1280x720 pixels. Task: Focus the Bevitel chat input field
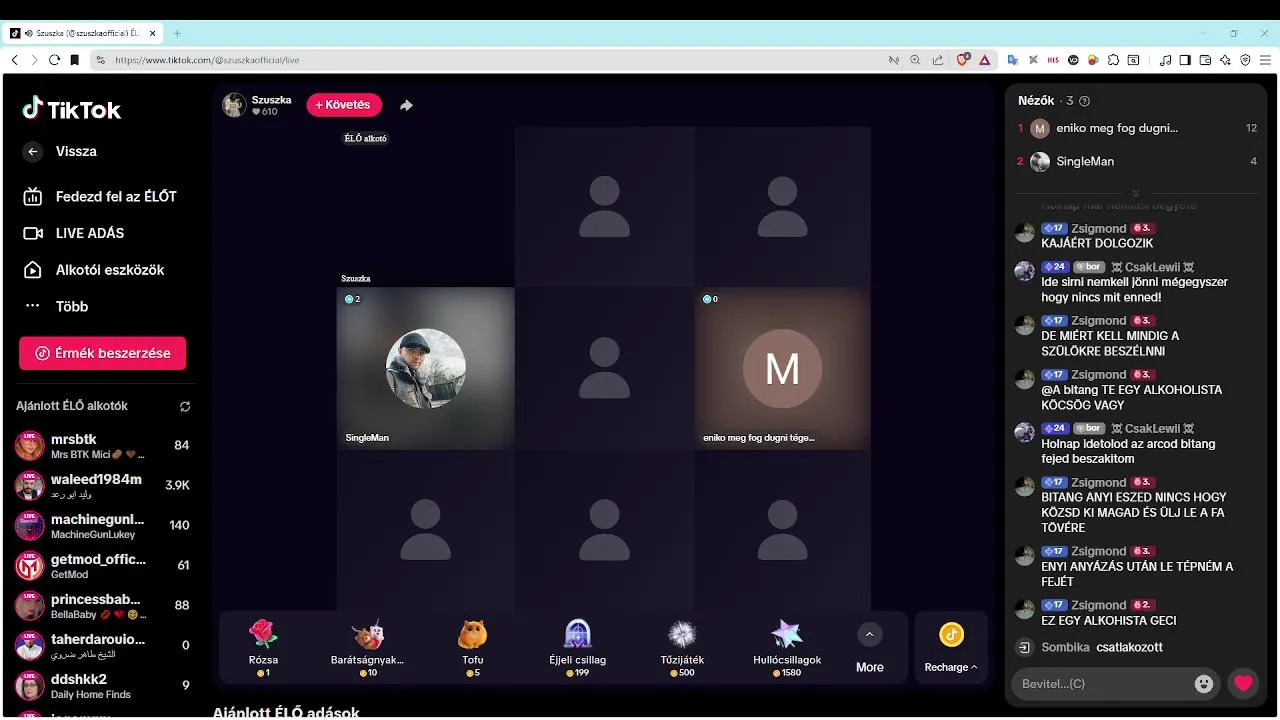(1100, 684)
